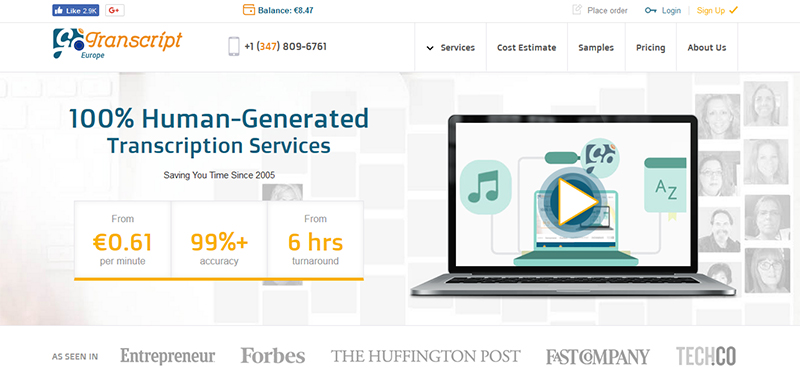Click the Place order pencil icon
Image resolution: width=800 pixels, height=374 pixels.
(x=577, y=10)
